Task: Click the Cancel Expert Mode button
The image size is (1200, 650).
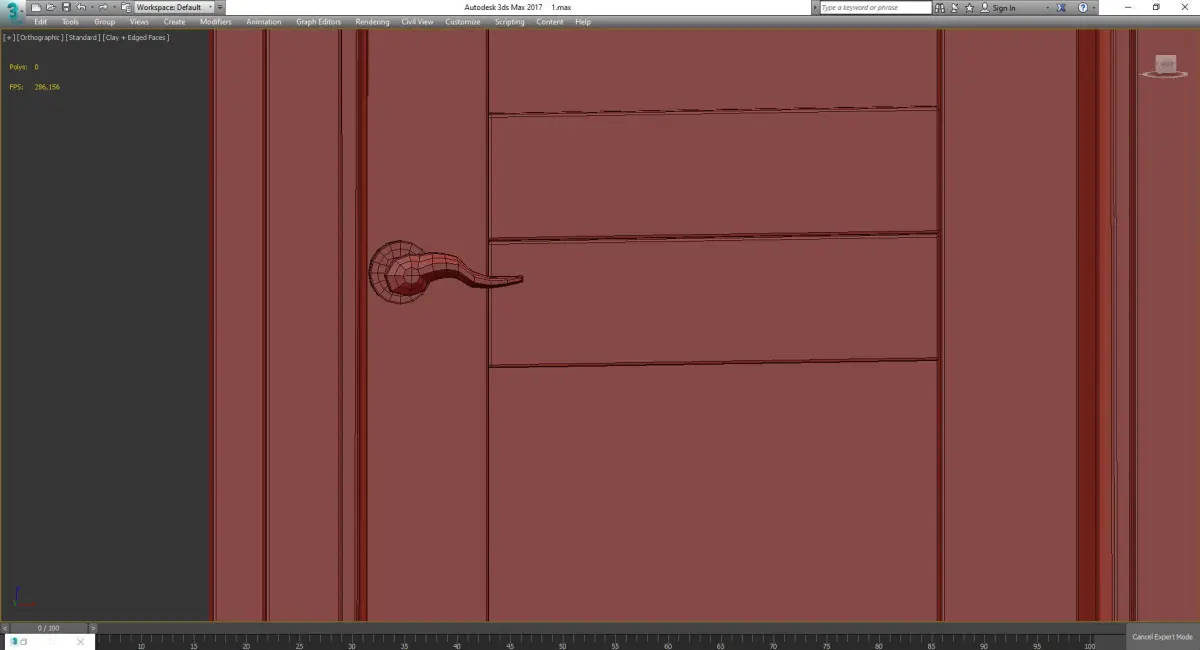Action: (x=1162, y=637)
